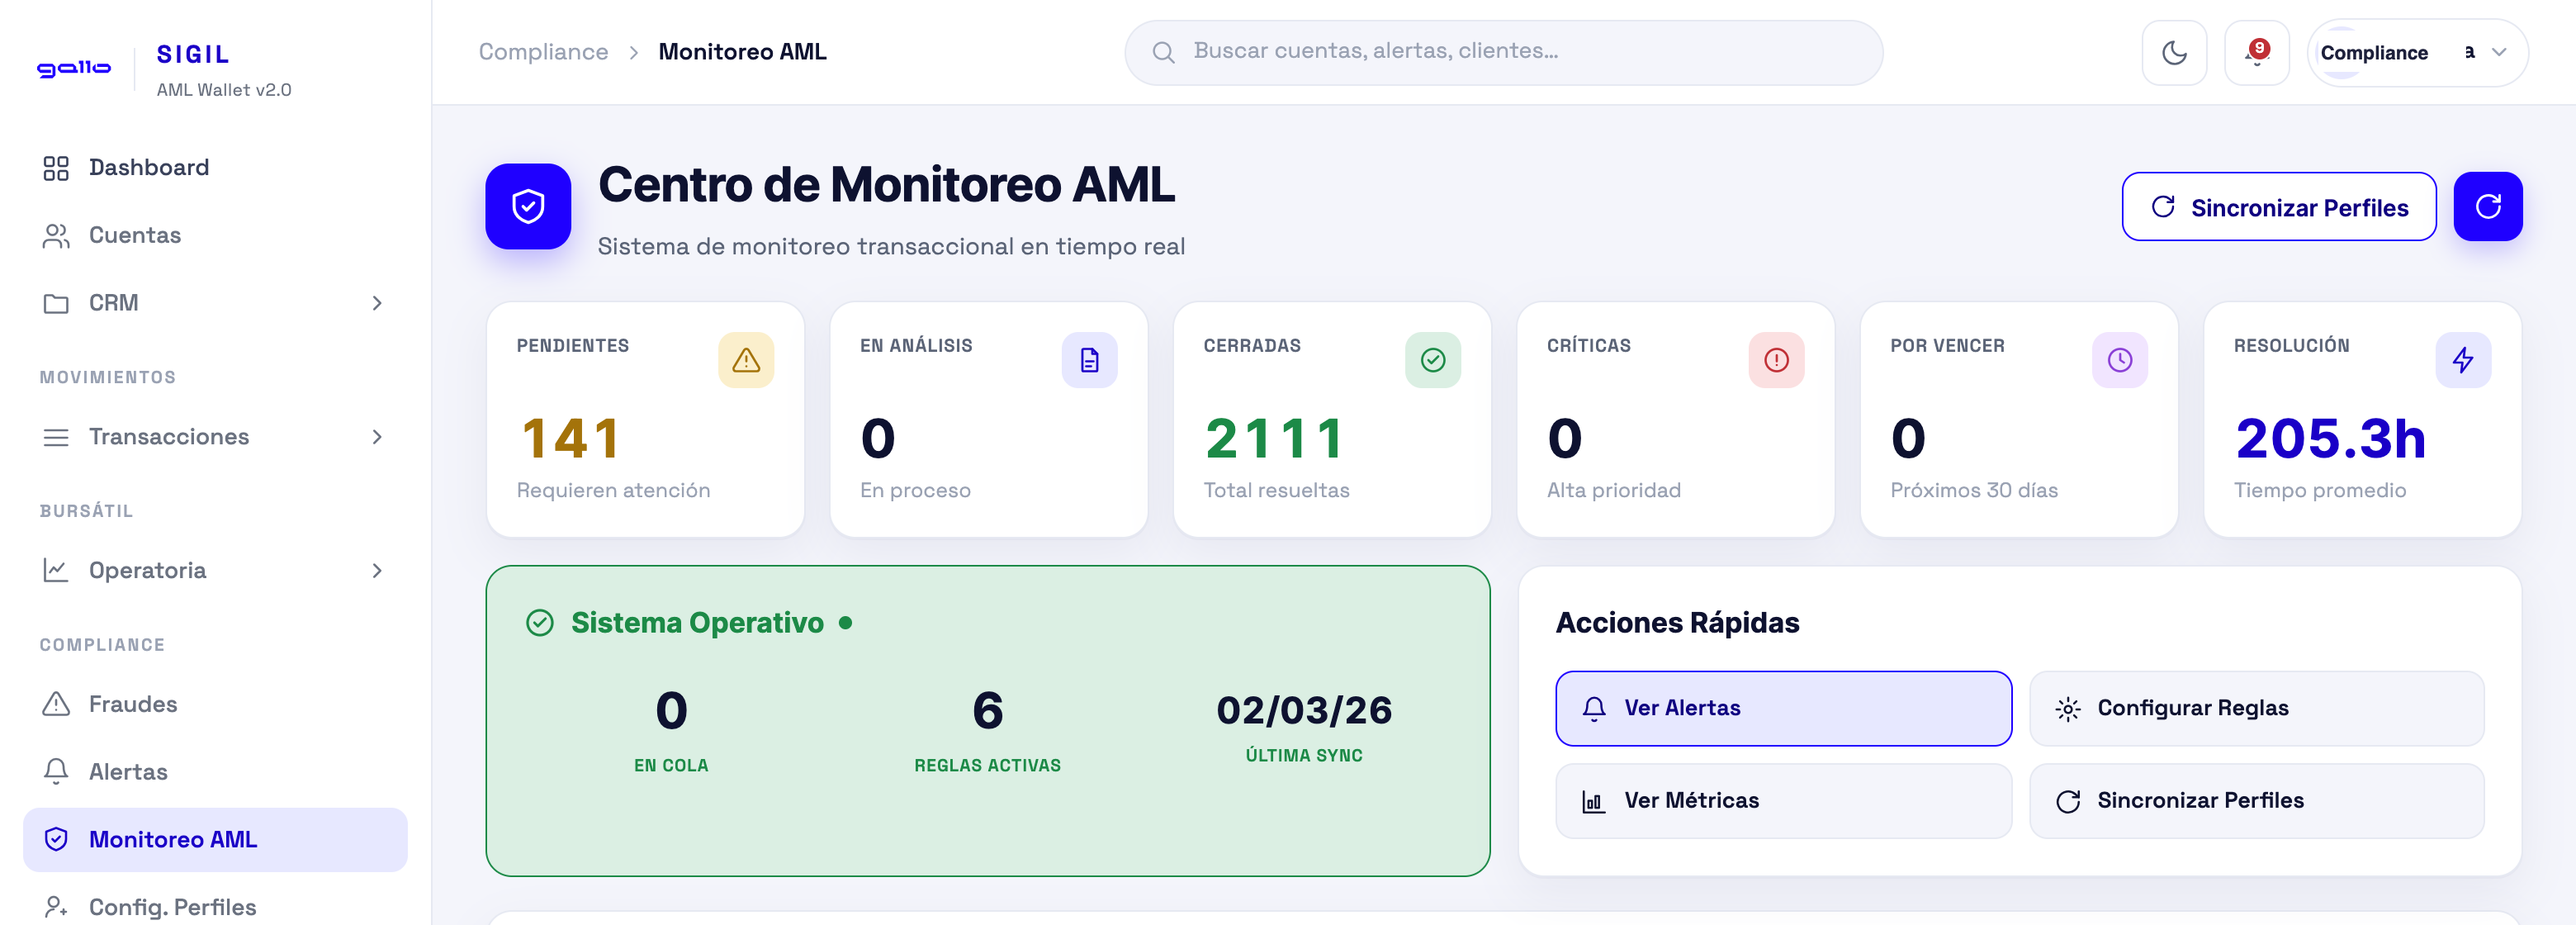Click the 141 pending alerts value
Viewport: 2576px width, 925px height.
(x=571, y=439)
